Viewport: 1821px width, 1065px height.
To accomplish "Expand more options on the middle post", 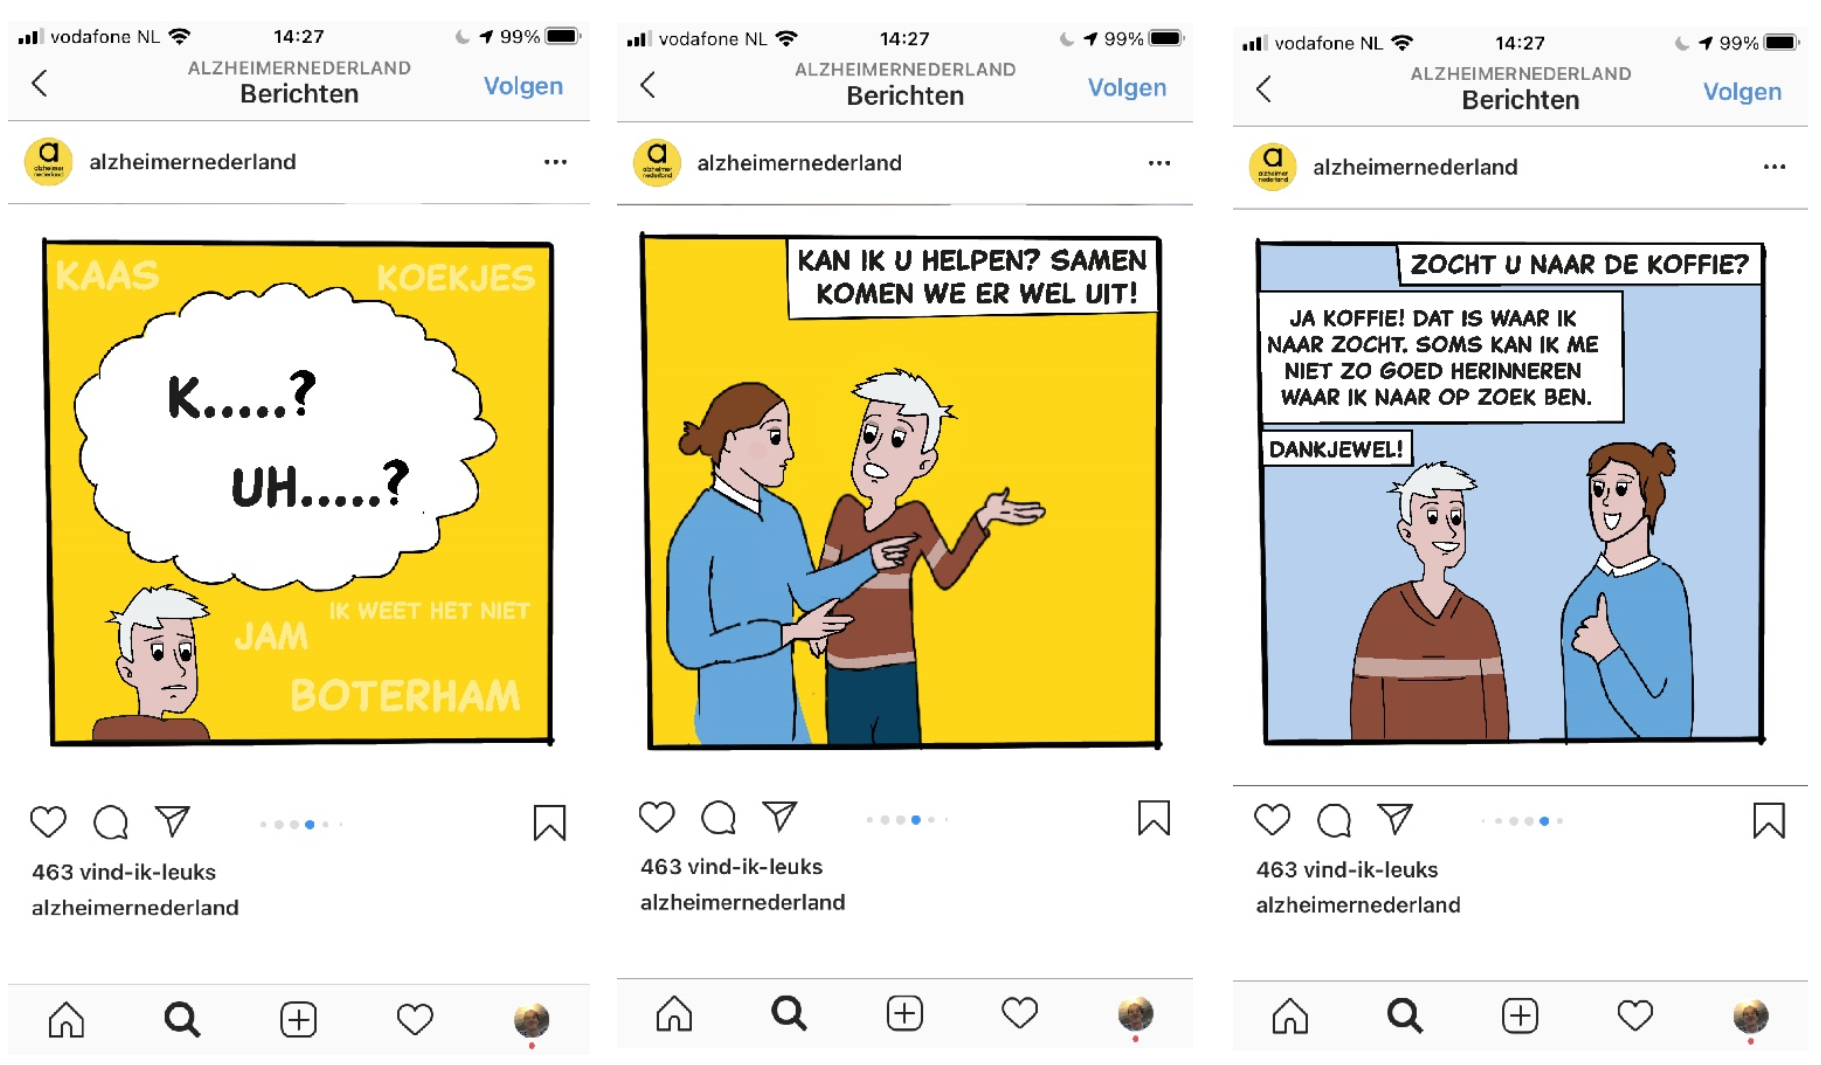I will click(1159, 163).
